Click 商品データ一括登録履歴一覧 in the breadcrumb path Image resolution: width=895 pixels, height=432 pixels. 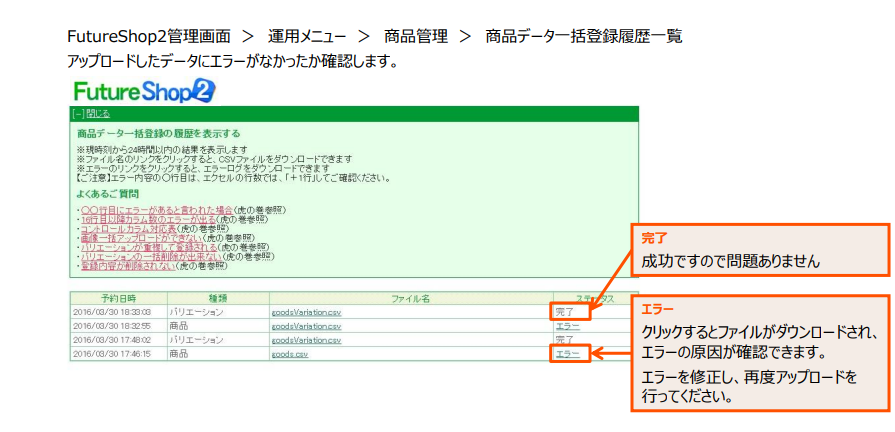(x=584, y=37)
